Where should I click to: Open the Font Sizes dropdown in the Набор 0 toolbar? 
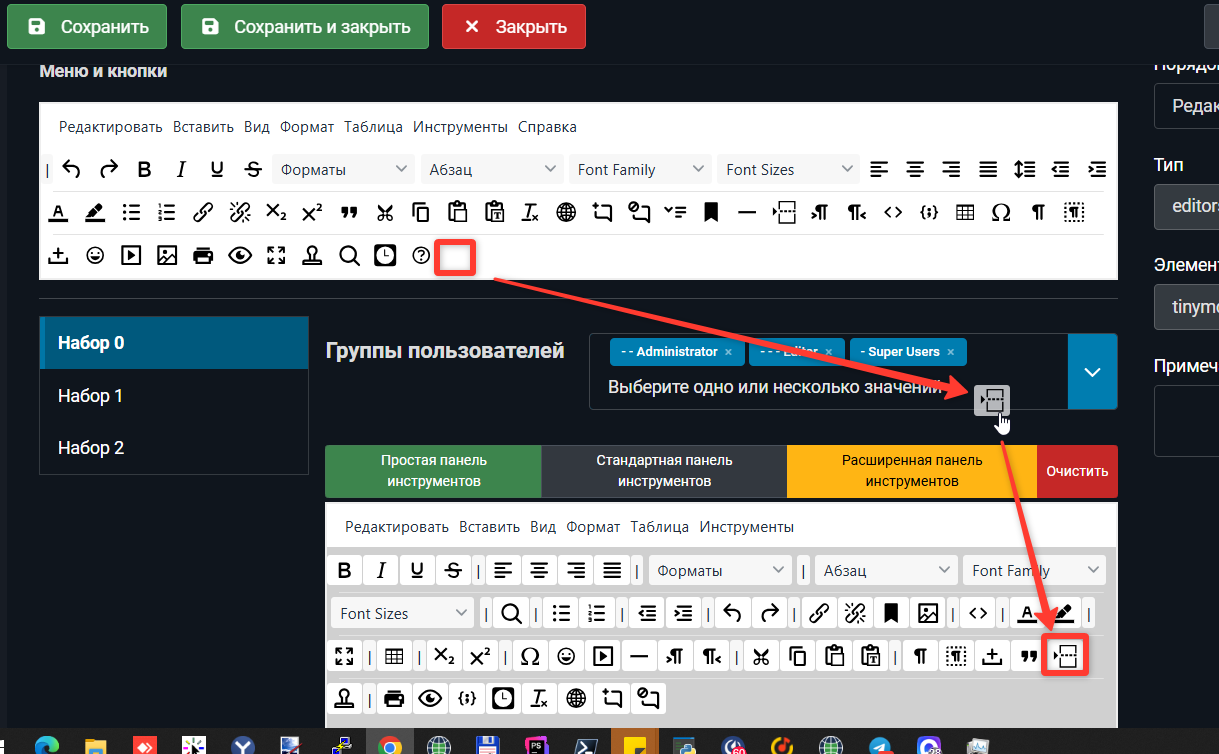(403, 613)
